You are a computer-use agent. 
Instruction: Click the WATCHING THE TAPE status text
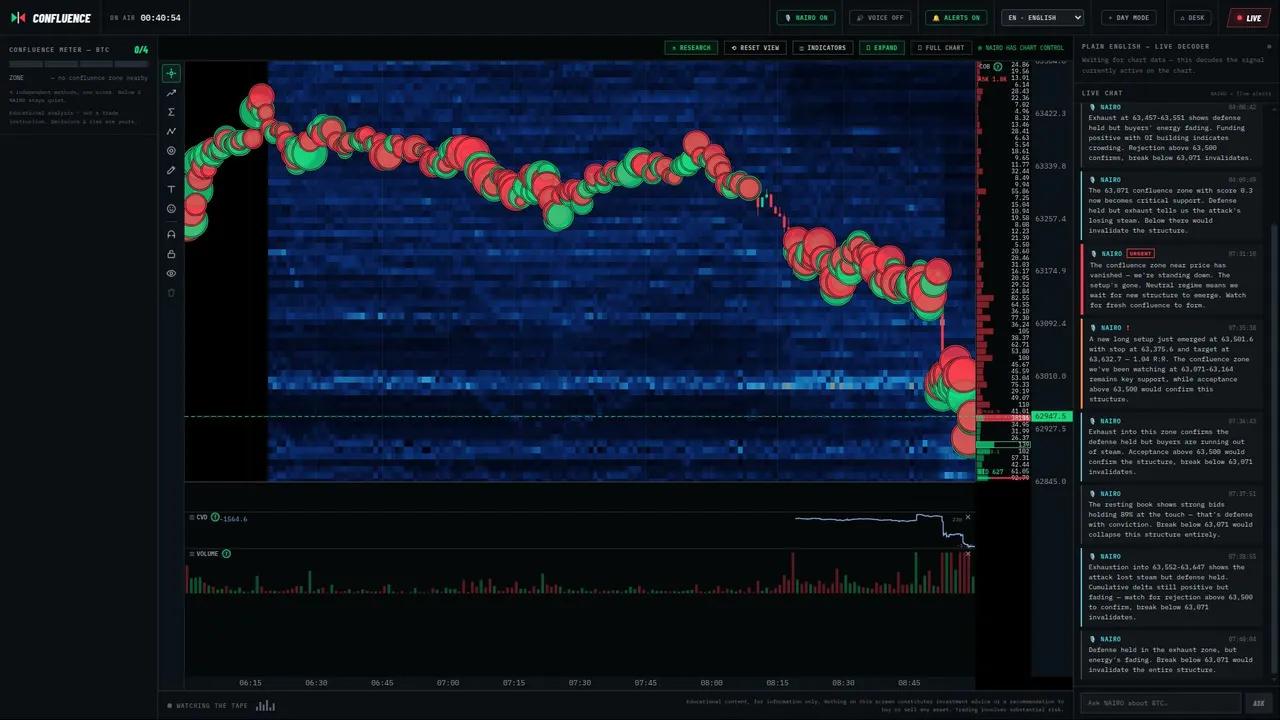tap(211, 706)
